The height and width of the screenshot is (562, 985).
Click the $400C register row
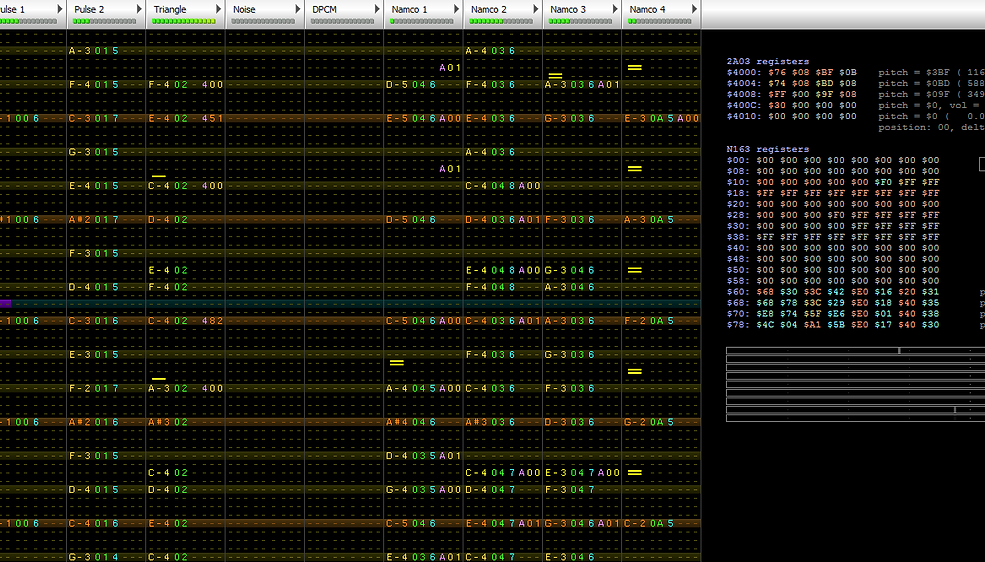pos(792,105)
